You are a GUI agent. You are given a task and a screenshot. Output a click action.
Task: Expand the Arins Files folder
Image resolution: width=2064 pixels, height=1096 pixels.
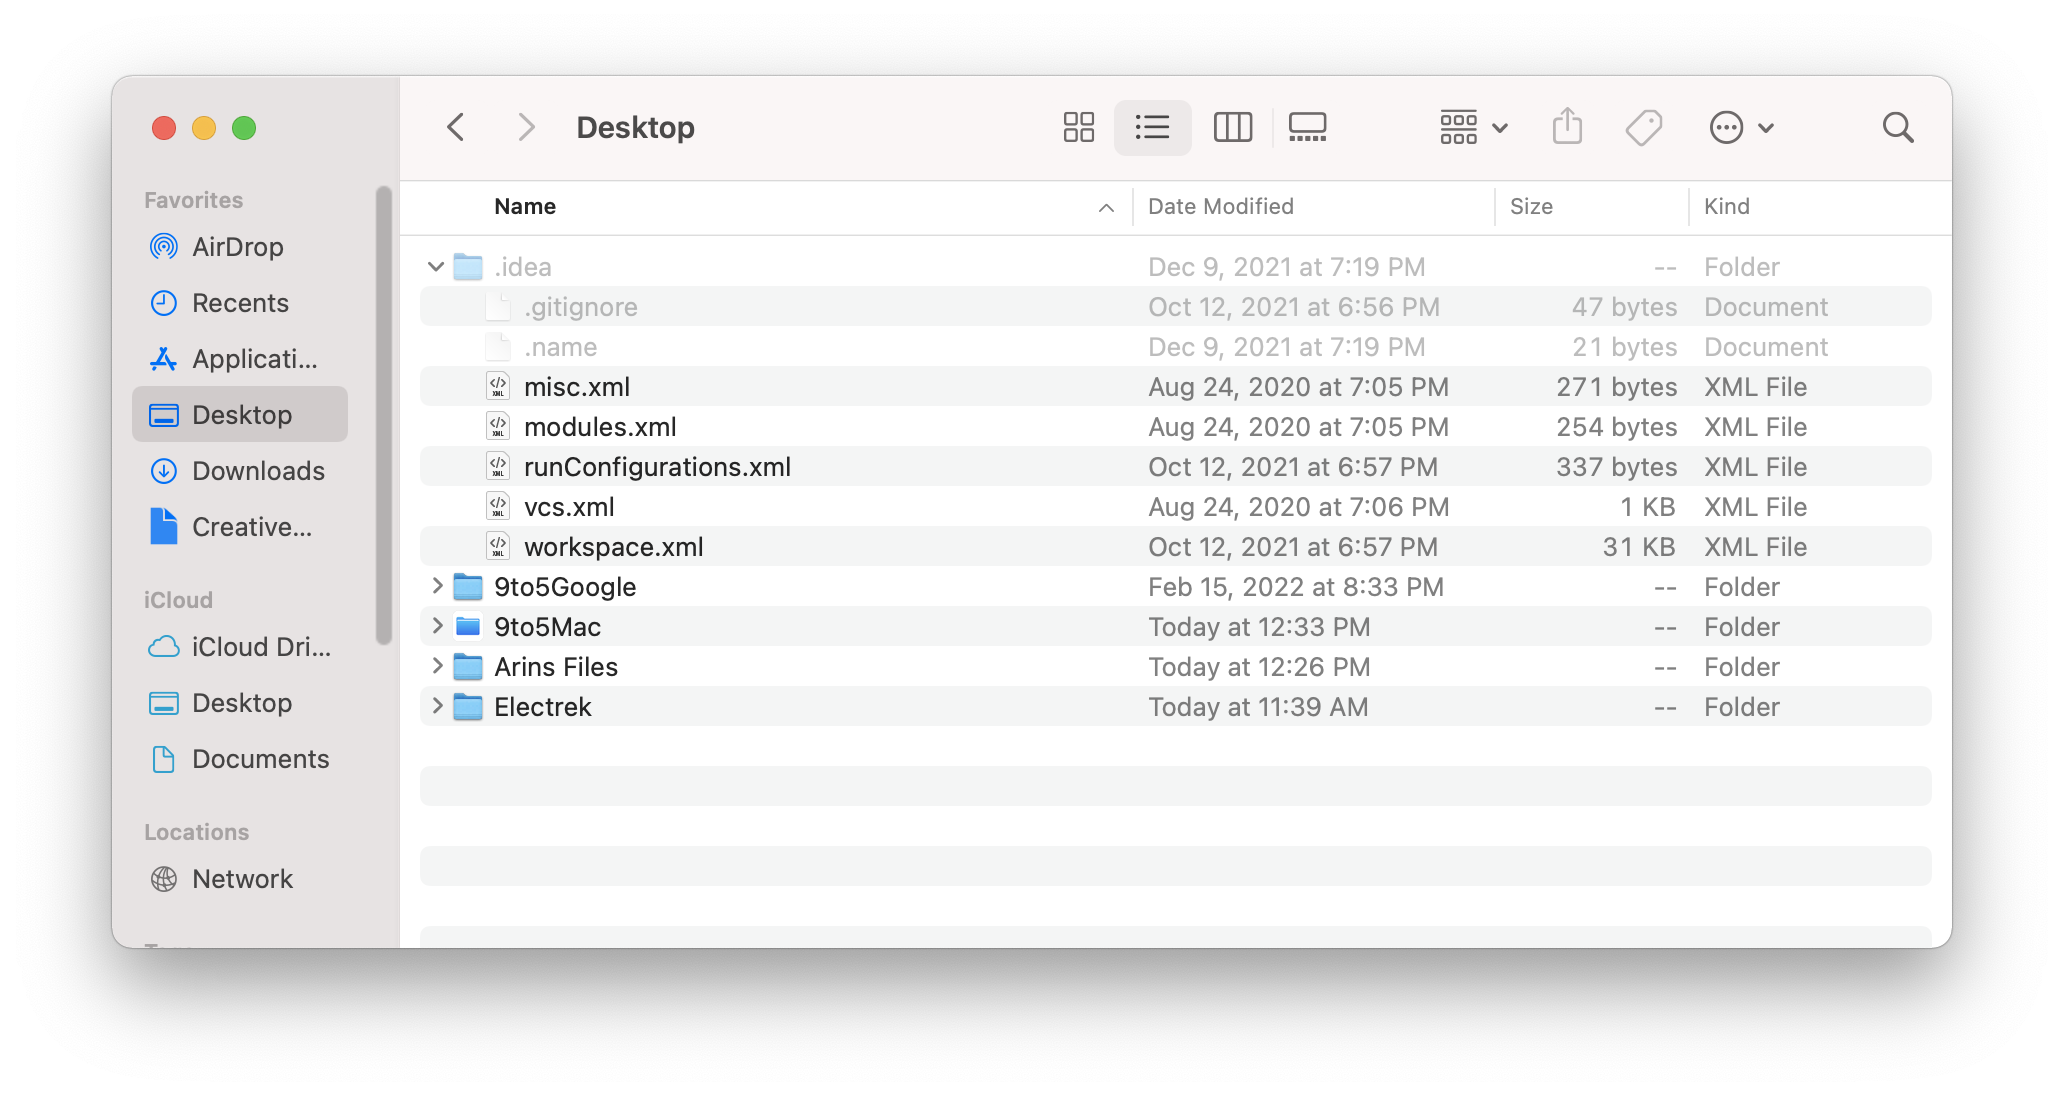click(x=435, y=666)
